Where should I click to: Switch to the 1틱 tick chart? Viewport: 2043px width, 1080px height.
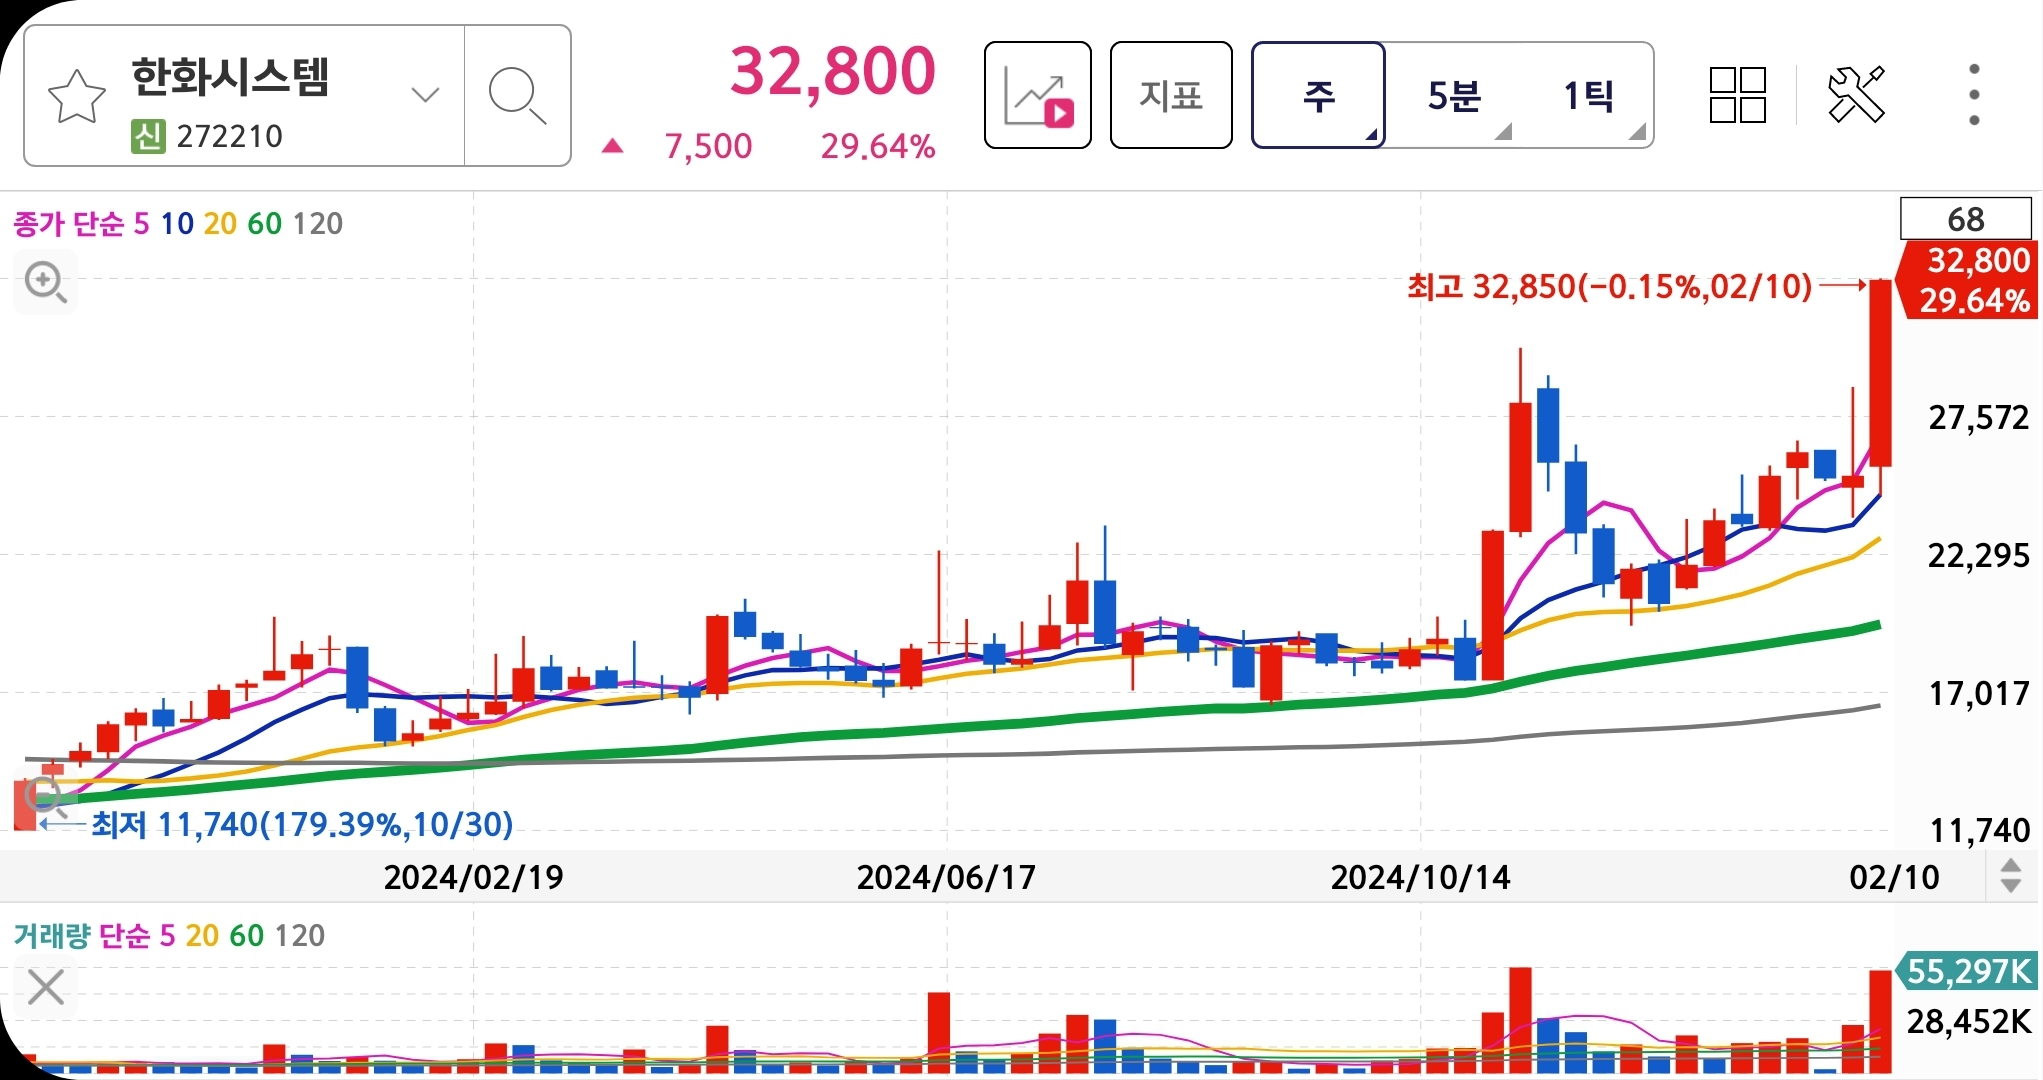[1588, 96]
